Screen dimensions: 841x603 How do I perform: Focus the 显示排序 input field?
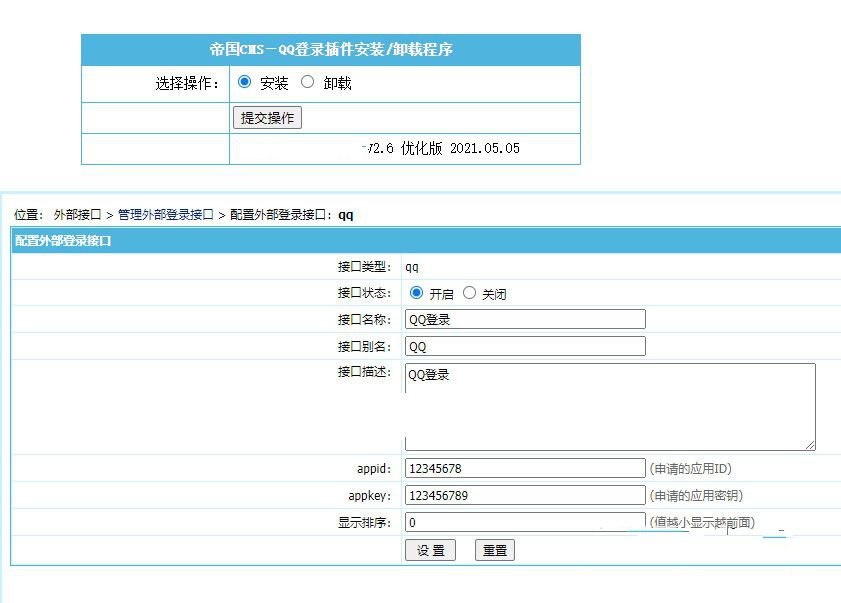525,522
